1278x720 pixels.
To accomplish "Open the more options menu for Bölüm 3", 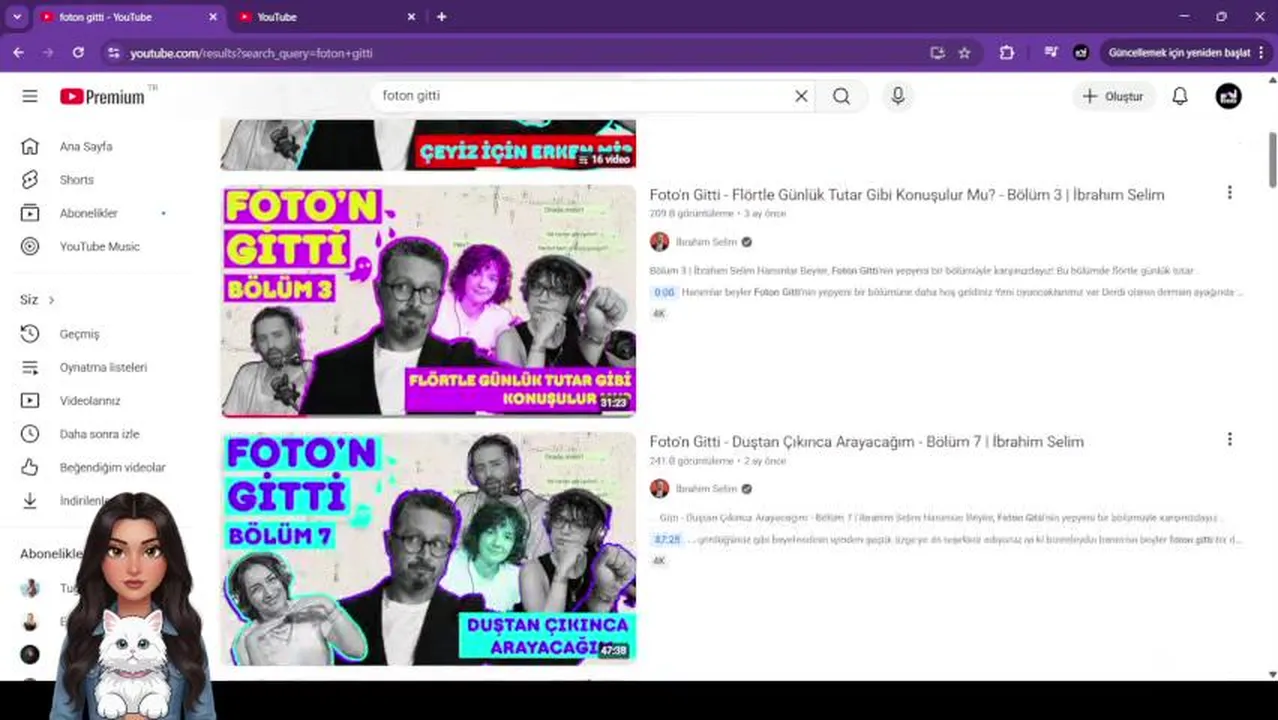I will 1229,192.
